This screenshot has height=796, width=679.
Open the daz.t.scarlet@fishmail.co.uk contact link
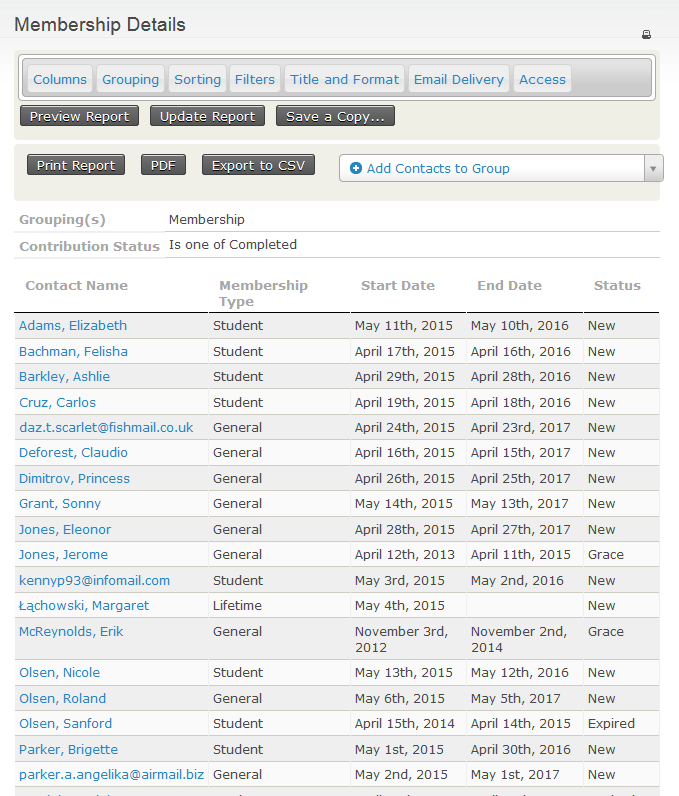click(x=106, y=427)
